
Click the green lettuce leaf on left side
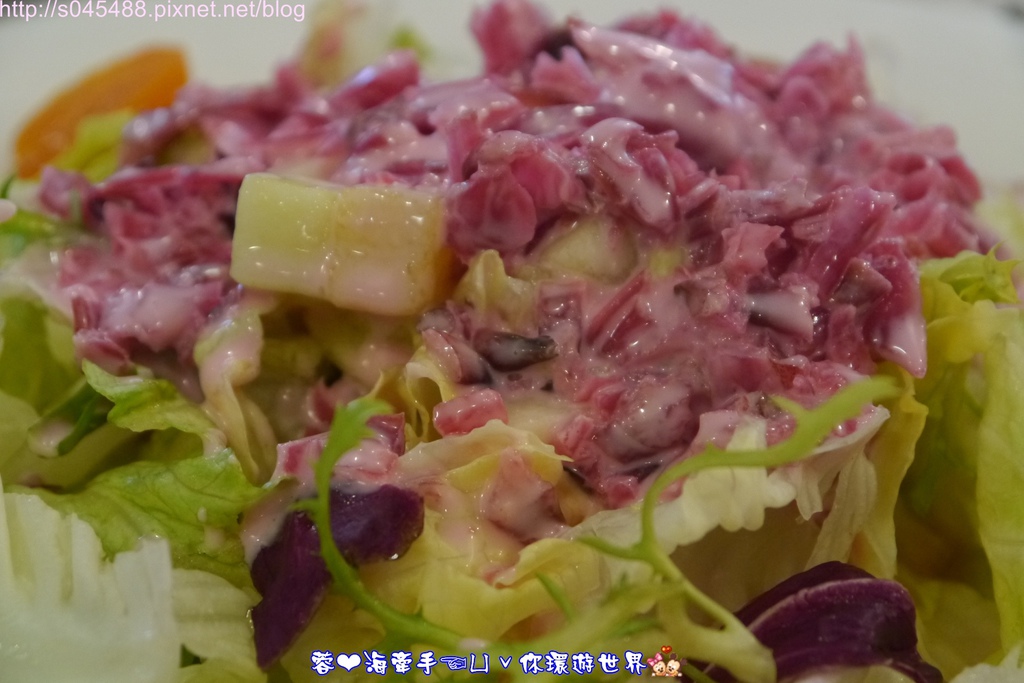coord(150,490)
